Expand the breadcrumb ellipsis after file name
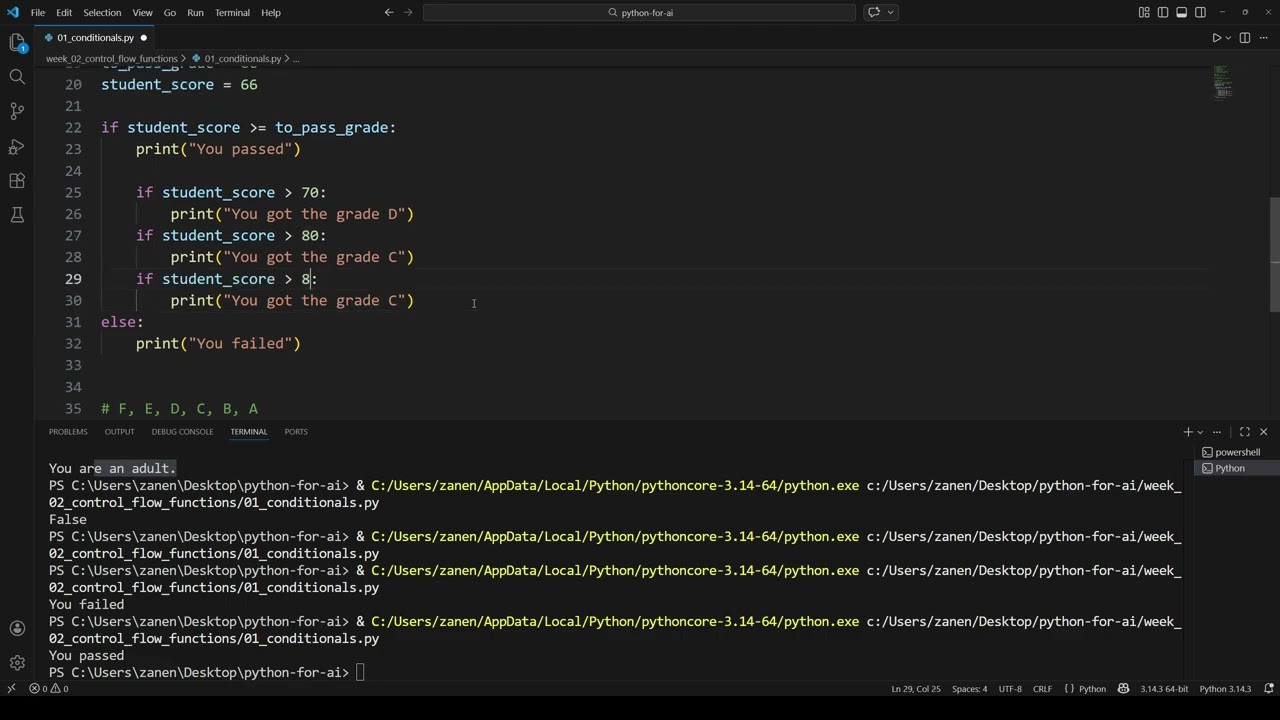The image size is (1280, 720). (x=296, y=59)
